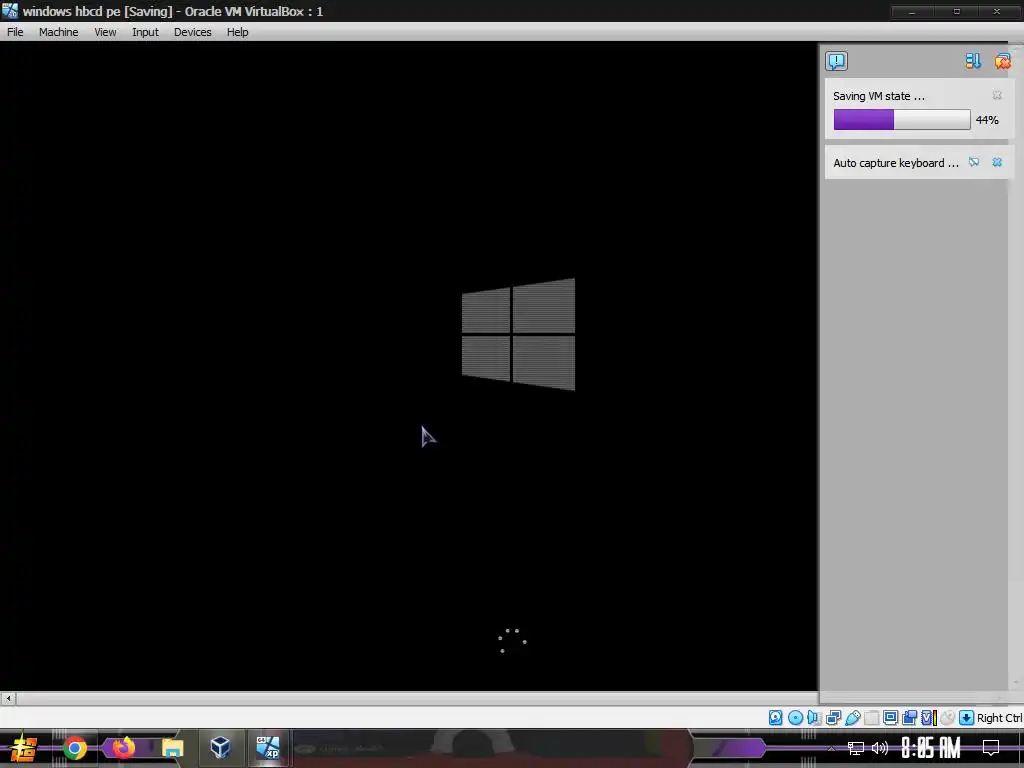Click the shared folders indicator
This screenshot has width=1024, height=768.
coord(871,718)
